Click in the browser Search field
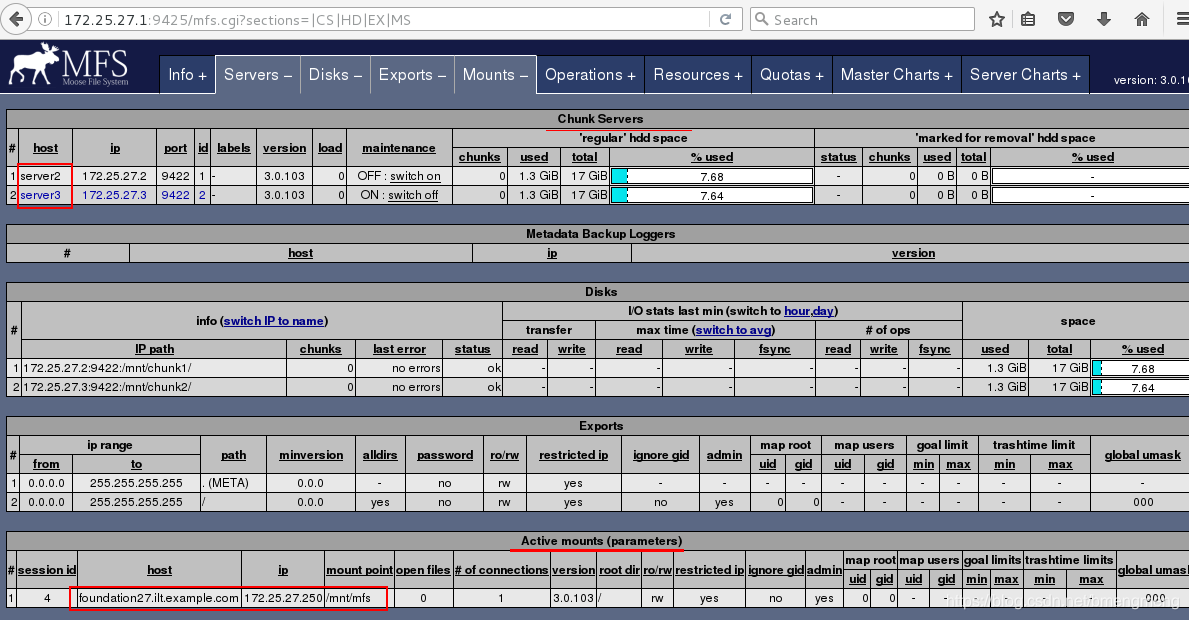This screenshot has height=620, width=1189. pos(862,20)
